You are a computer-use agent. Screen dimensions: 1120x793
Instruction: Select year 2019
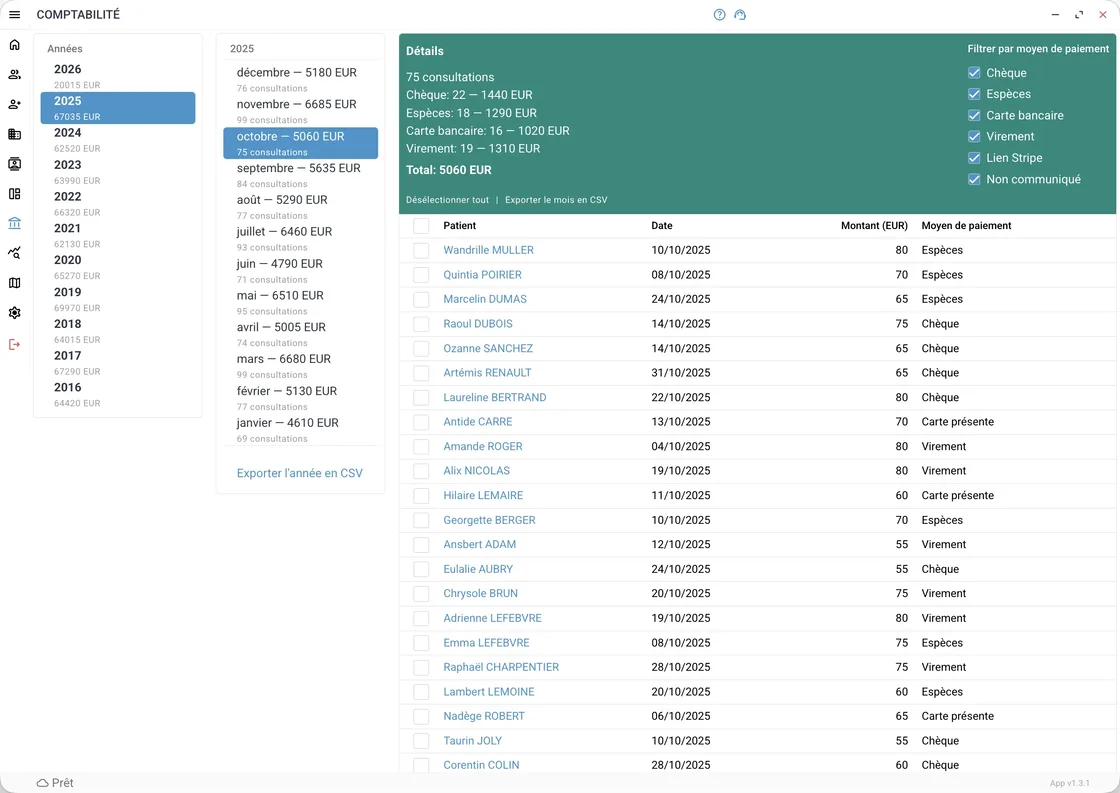click(x=118, y=299)
